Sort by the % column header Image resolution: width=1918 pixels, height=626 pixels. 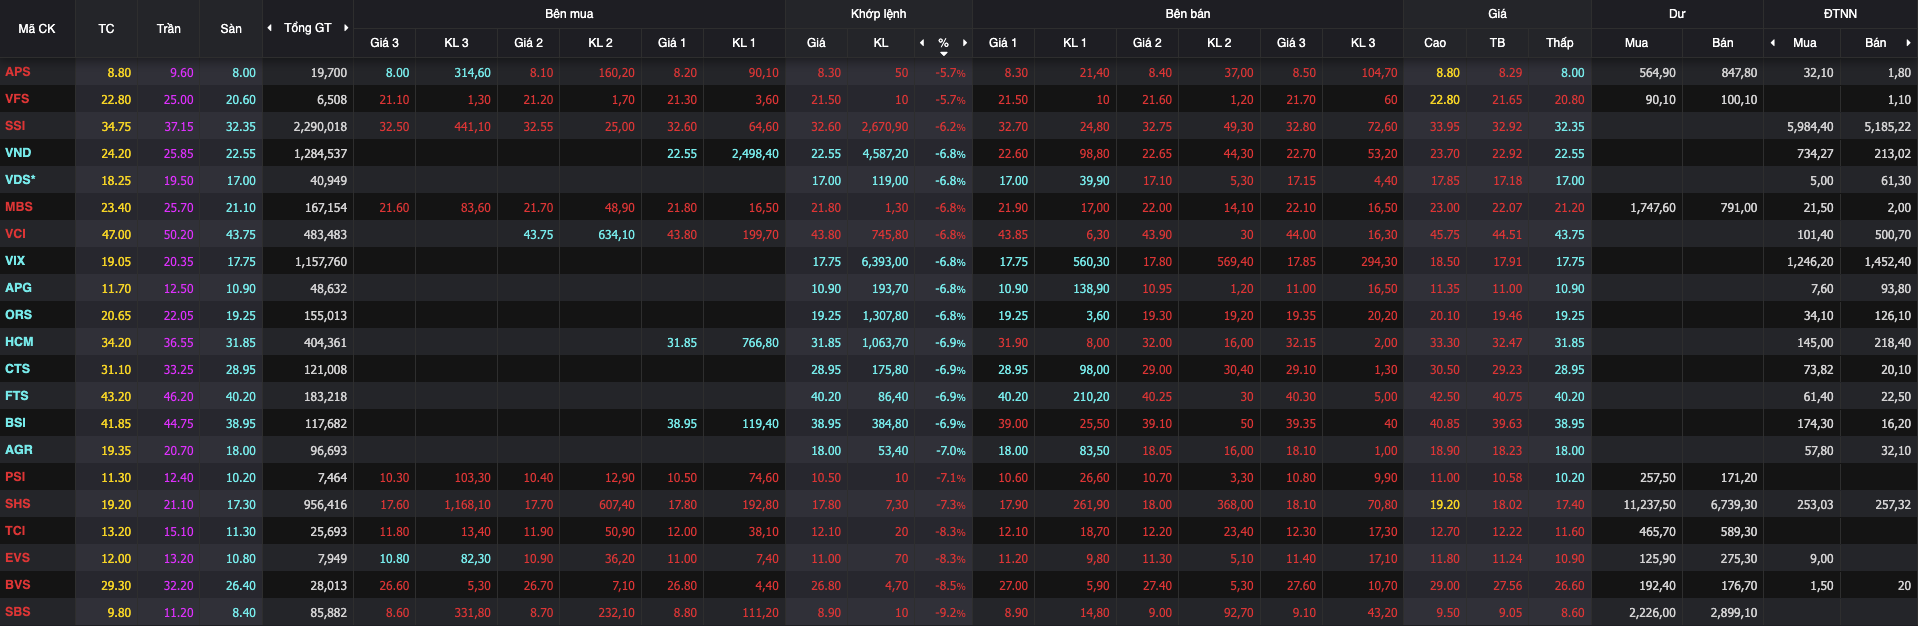point(943,43)
